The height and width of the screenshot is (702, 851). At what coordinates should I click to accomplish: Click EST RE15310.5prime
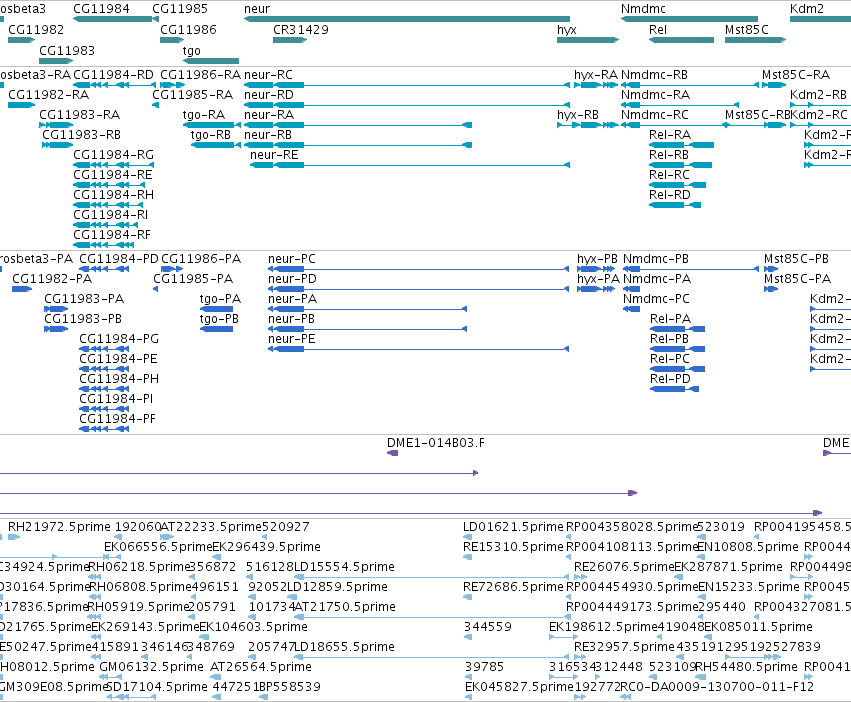point(467,557)
